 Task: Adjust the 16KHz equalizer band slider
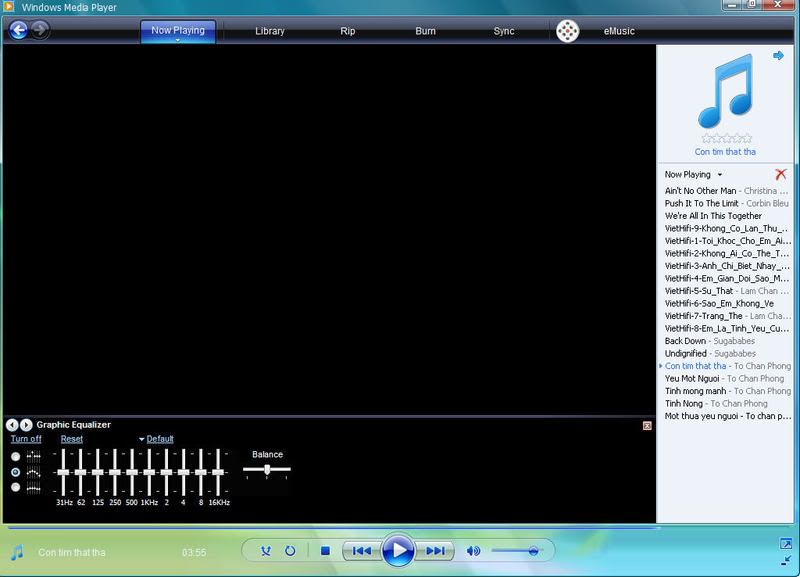pyautogui.click(x=218, y=472)
